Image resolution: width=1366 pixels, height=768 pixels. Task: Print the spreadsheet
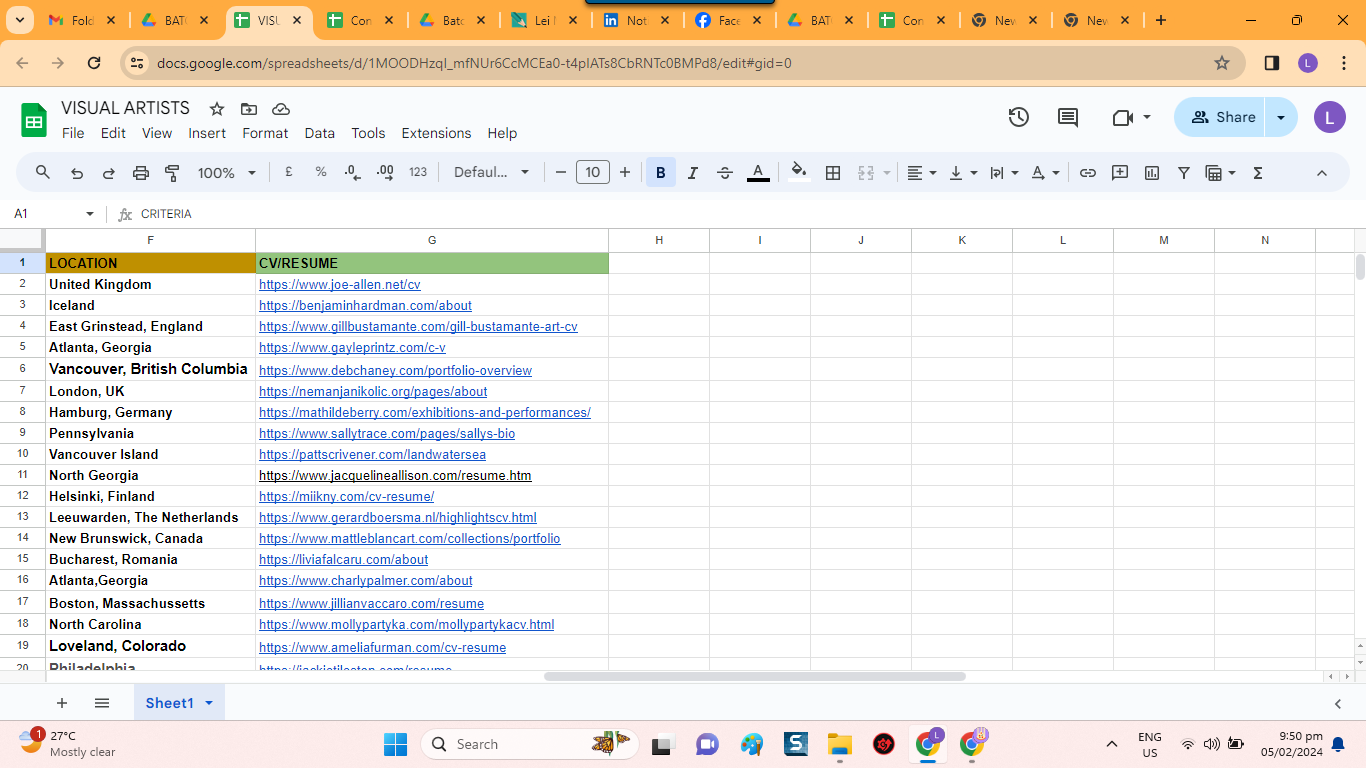click(x=141, y=173)
